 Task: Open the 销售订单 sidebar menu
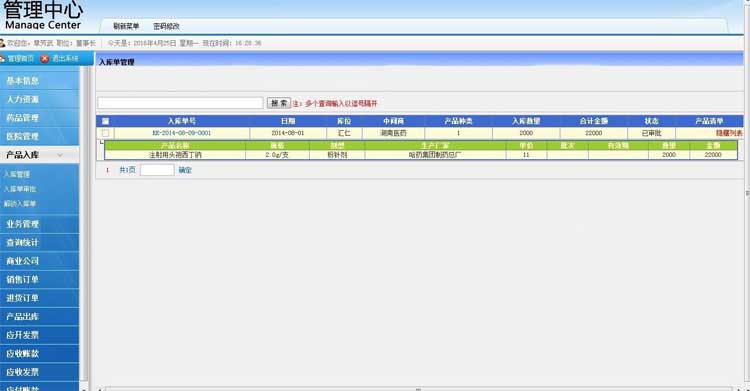coord(40,279)
